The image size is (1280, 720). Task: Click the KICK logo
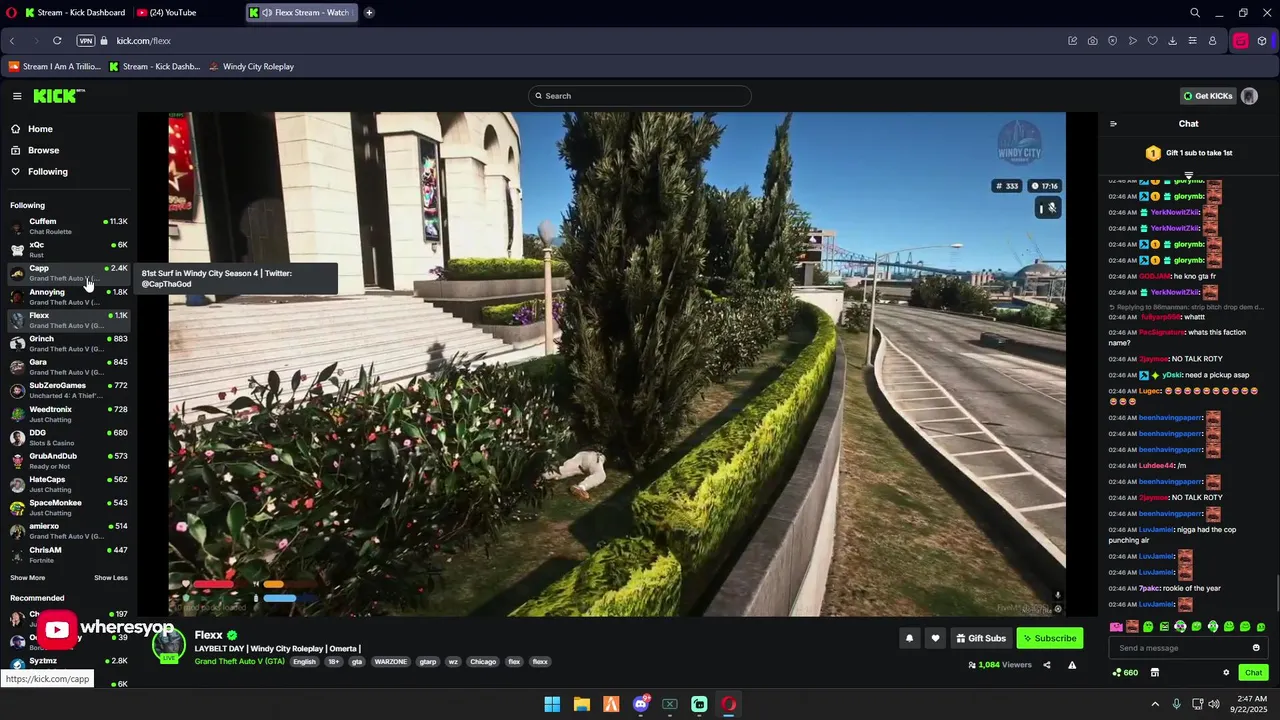[x=59, y=96]
